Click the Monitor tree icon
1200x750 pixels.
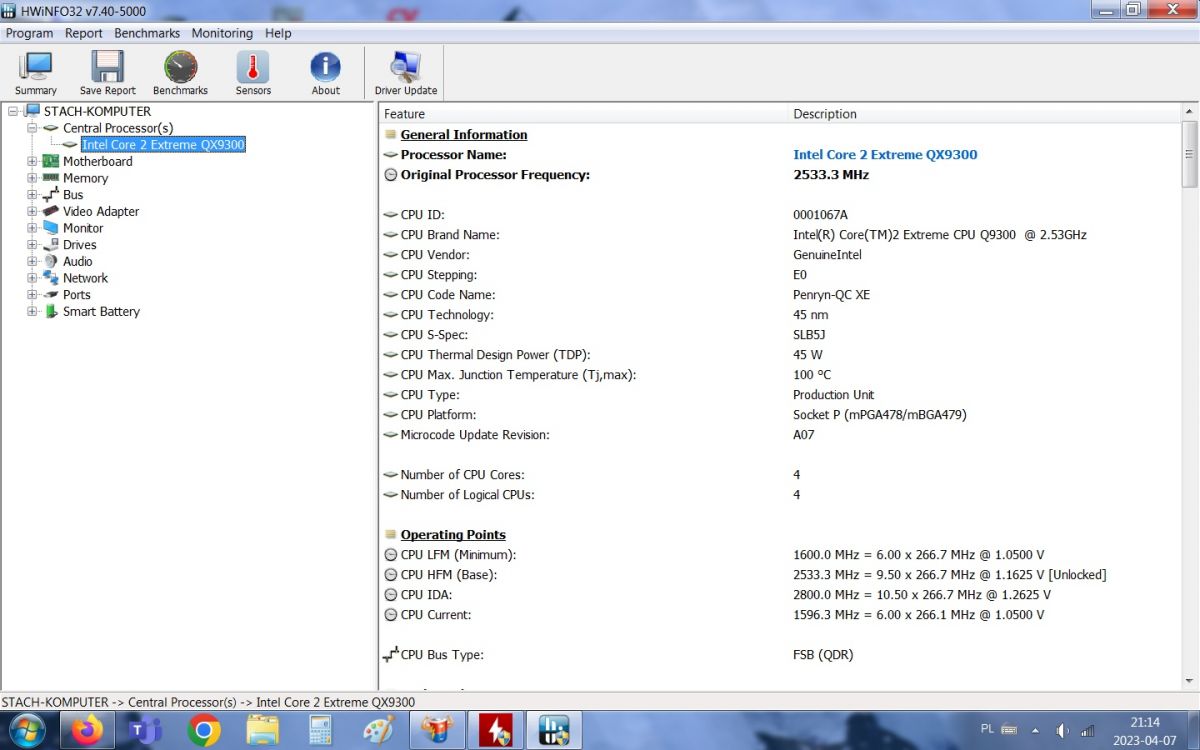click(51, 228)
